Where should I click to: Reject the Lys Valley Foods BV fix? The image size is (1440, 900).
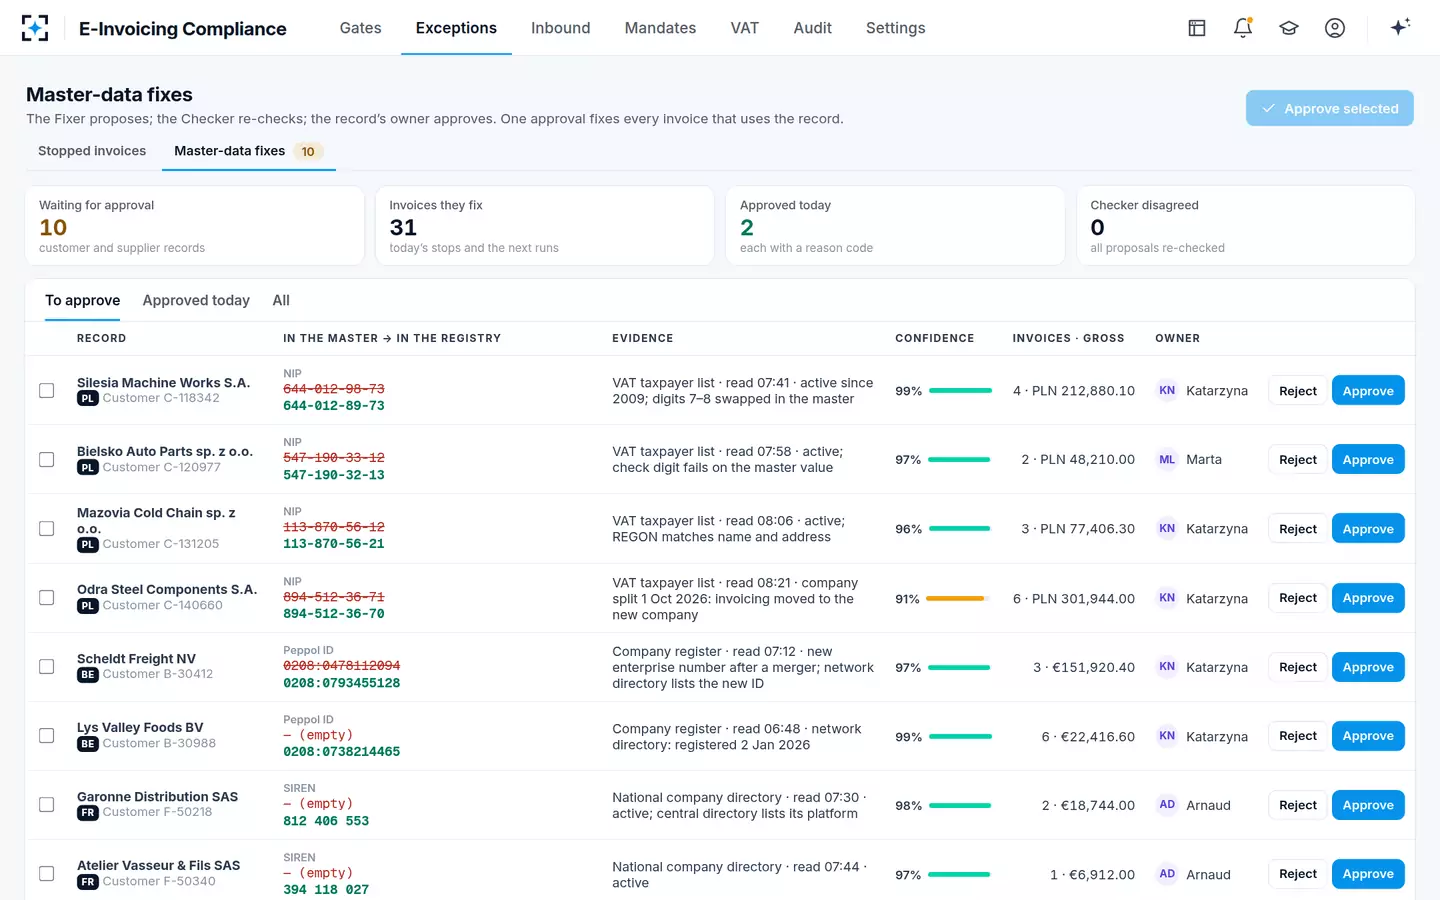[1298, 736]
